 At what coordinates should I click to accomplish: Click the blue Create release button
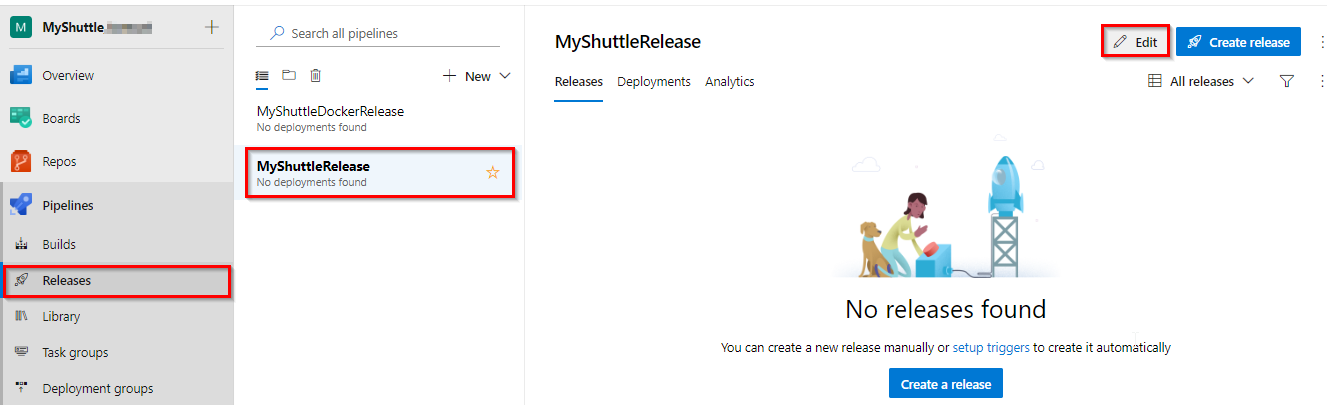point(1238,42)
